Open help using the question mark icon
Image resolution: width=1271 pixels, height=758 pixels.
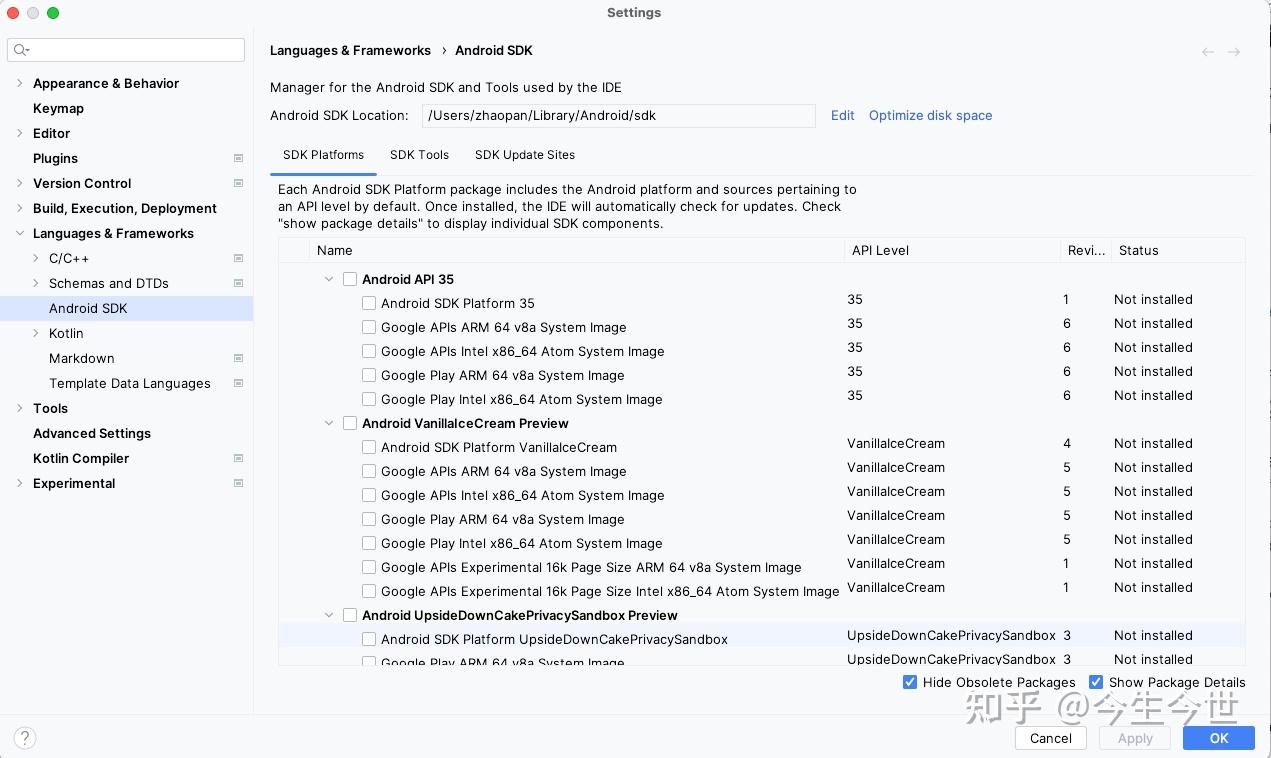point(24,737)
